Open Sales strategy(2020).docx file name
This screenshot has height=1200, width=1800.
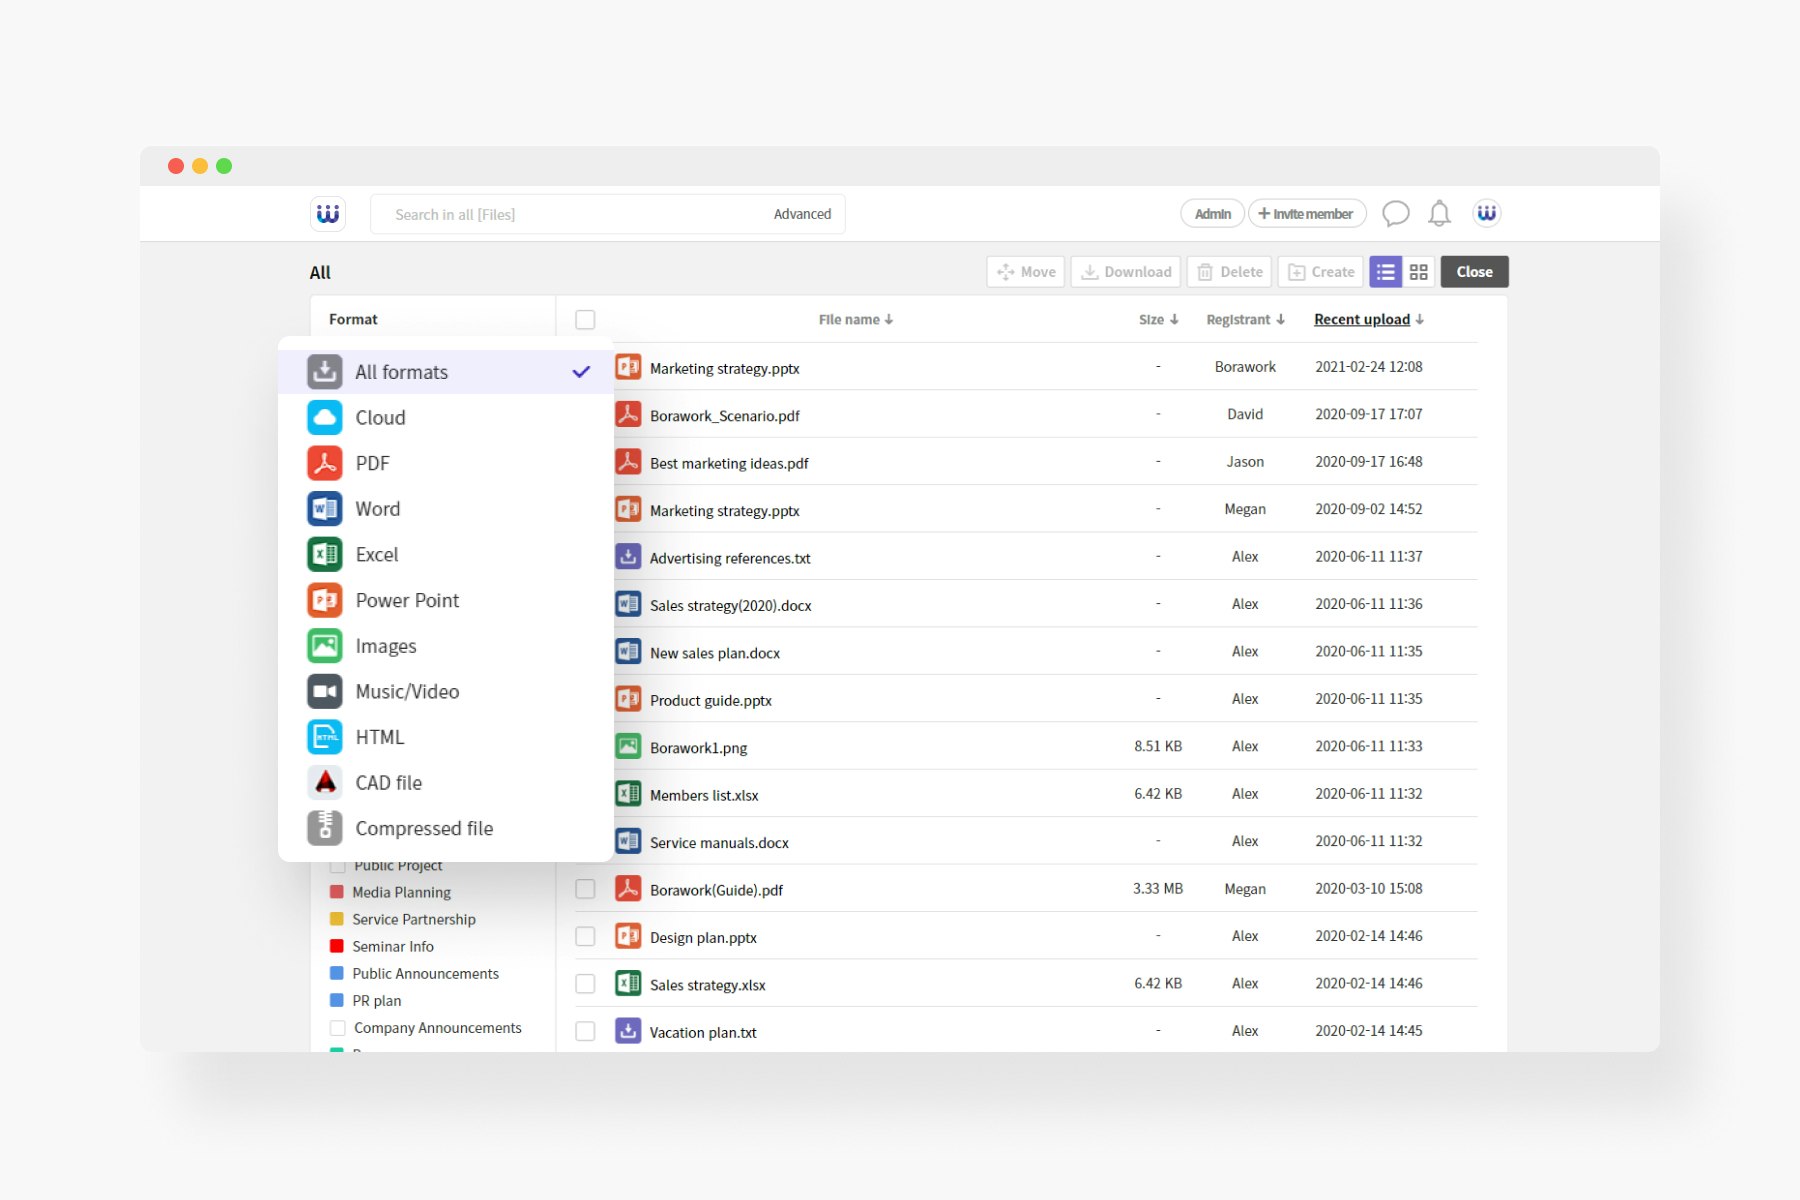(731, 605)
